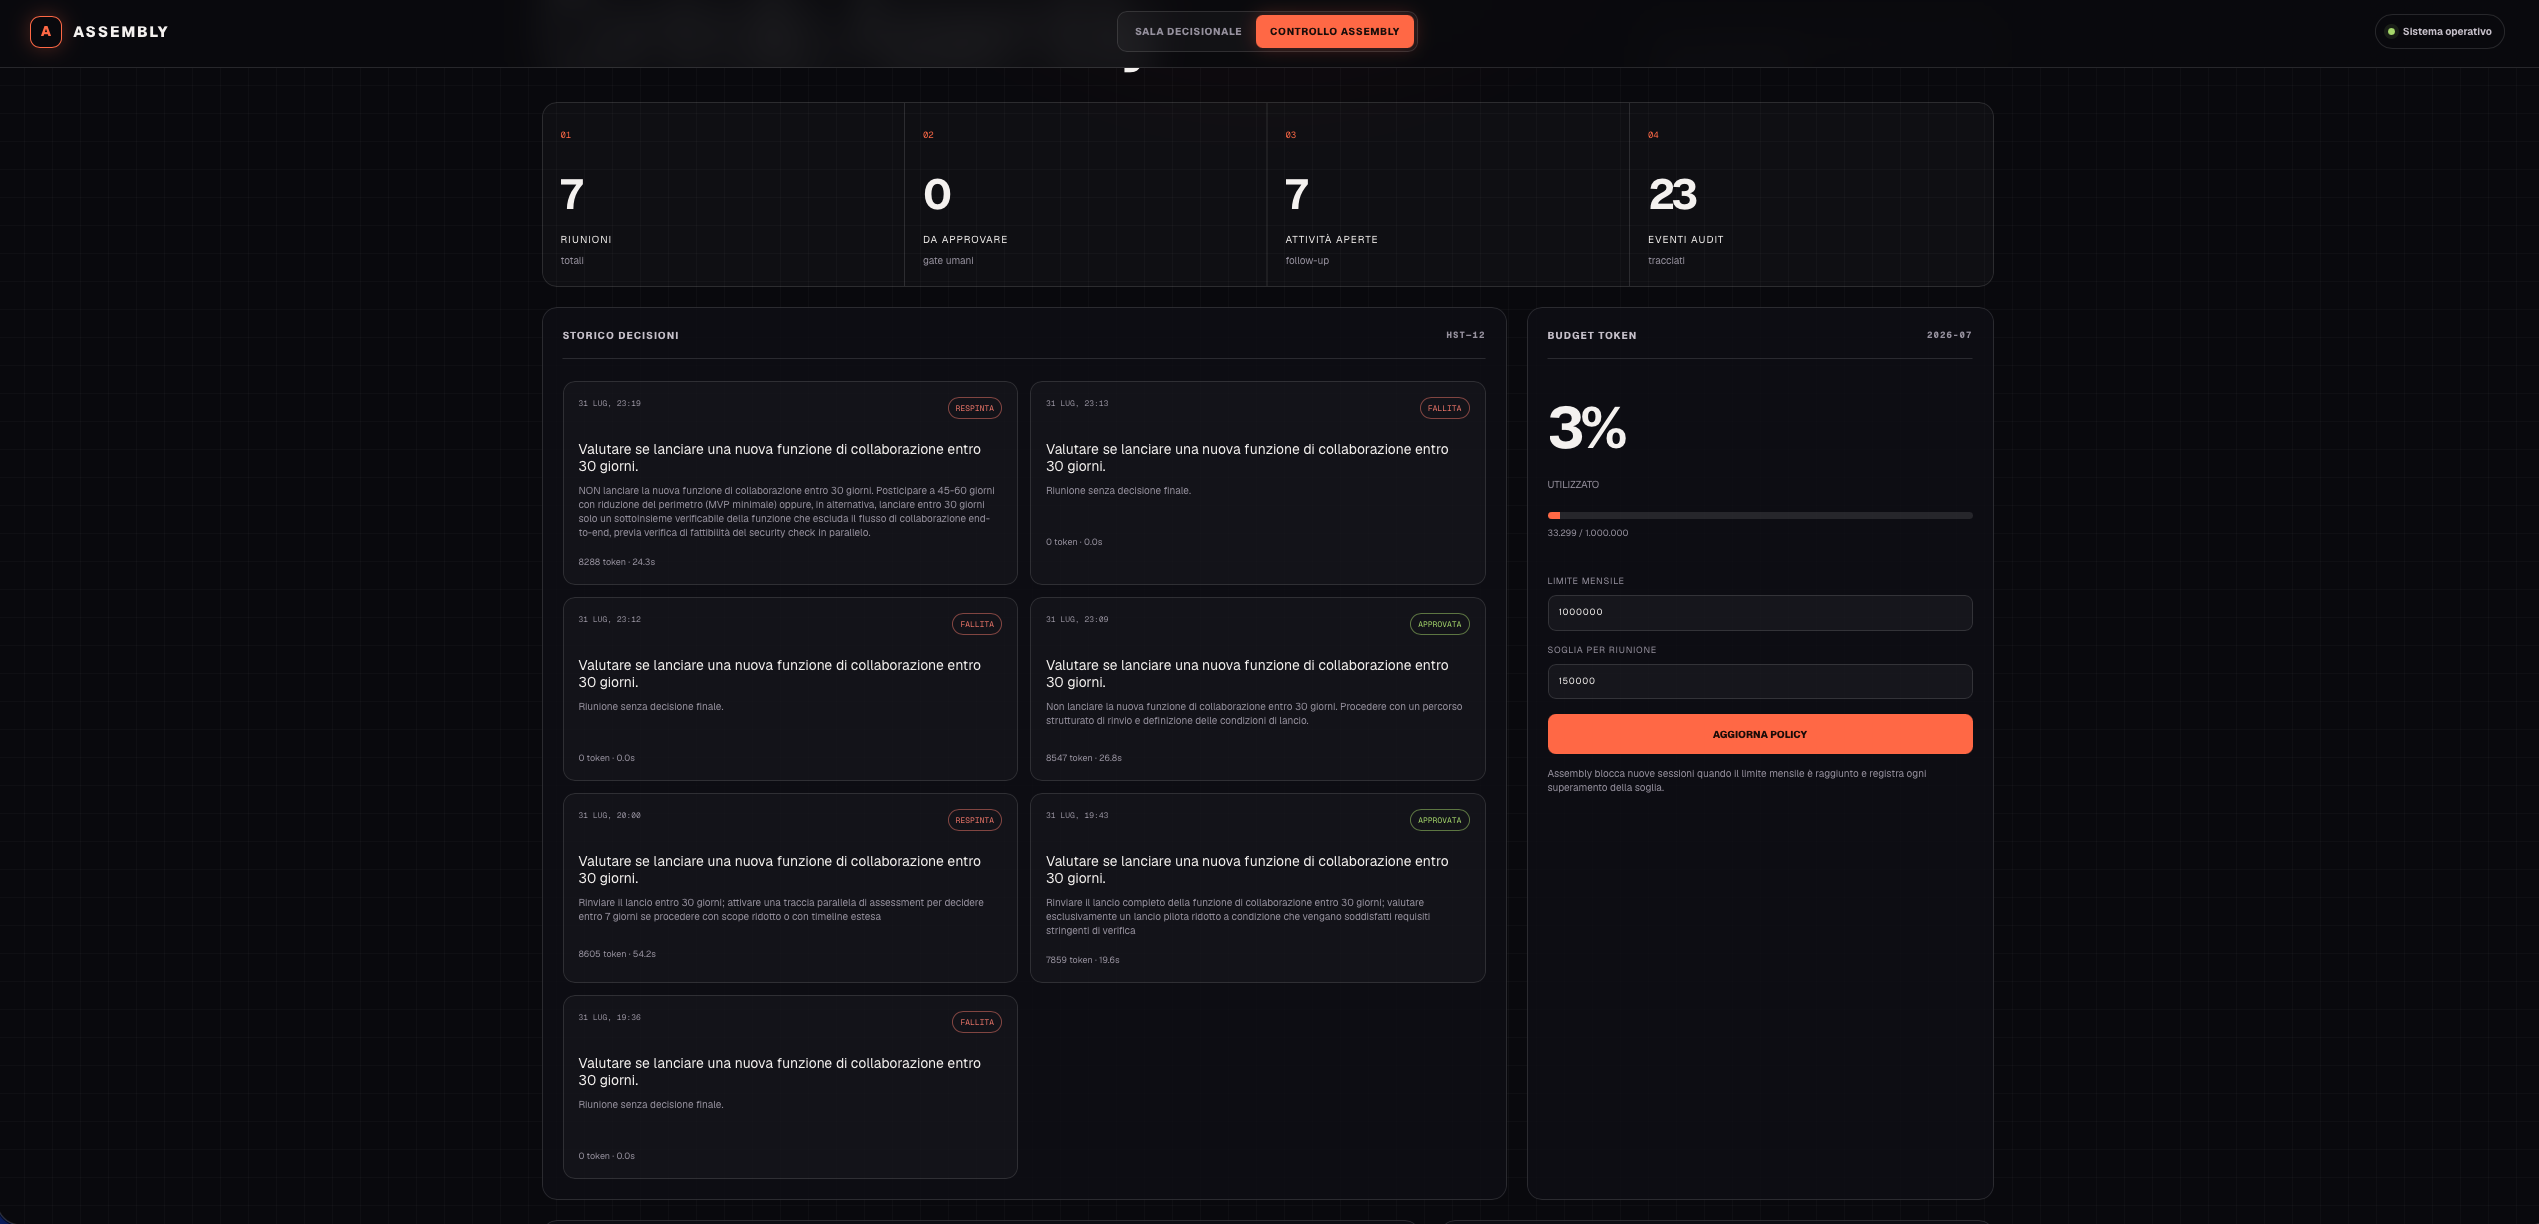2539x1224 pixels.
Task: Open the Eventi Audit stat card
Action: [1810, 195]
